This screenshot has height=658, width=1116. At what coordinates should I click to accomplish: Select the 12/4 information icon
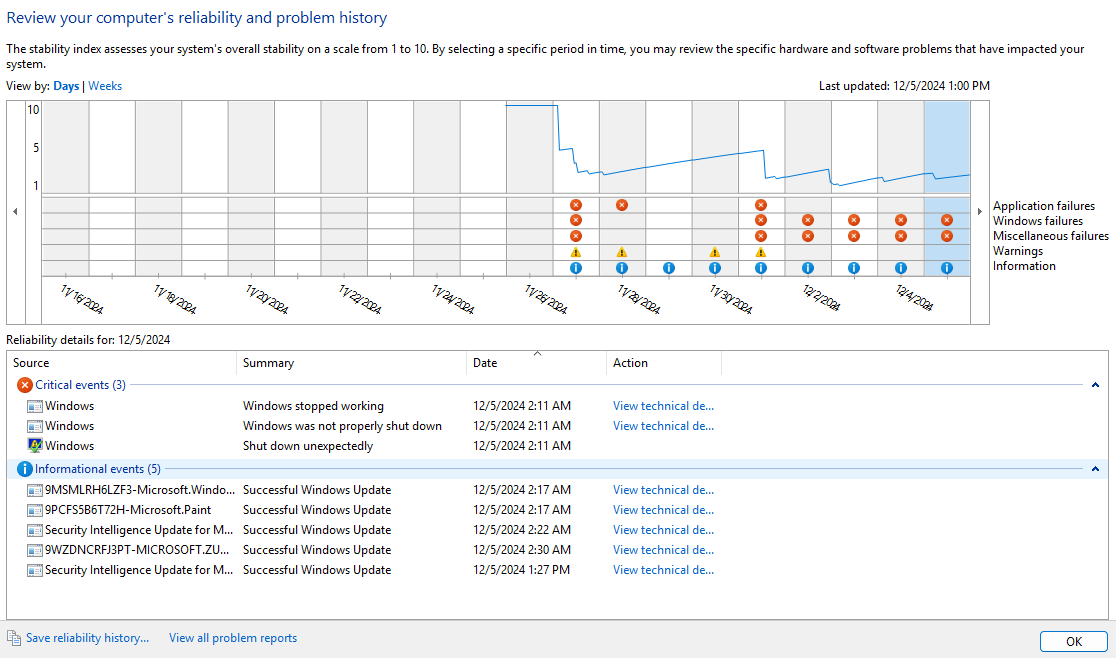click(901, 268)
